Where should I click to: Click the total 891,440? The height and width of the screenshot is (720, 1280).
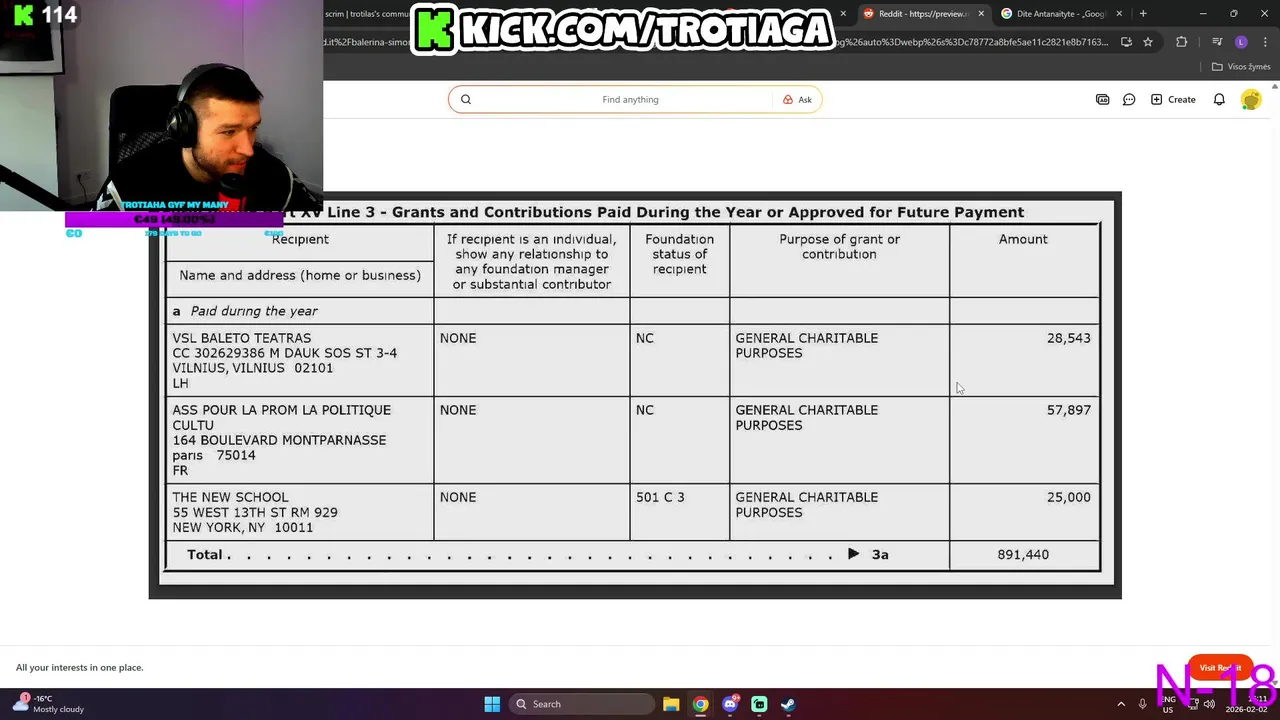pos(1023,554)
